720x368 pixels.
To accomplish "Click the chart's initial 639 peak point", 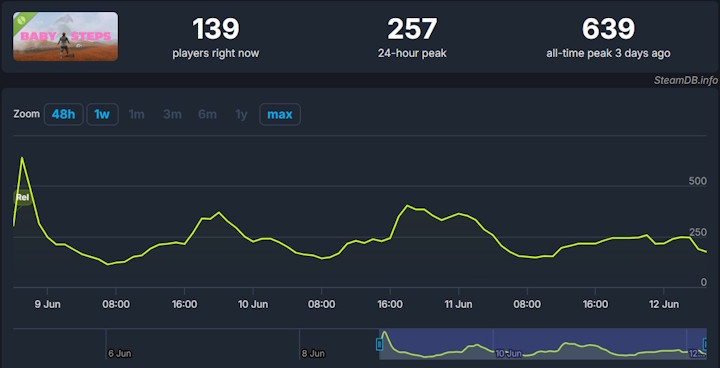I will [x=22, y=158].
